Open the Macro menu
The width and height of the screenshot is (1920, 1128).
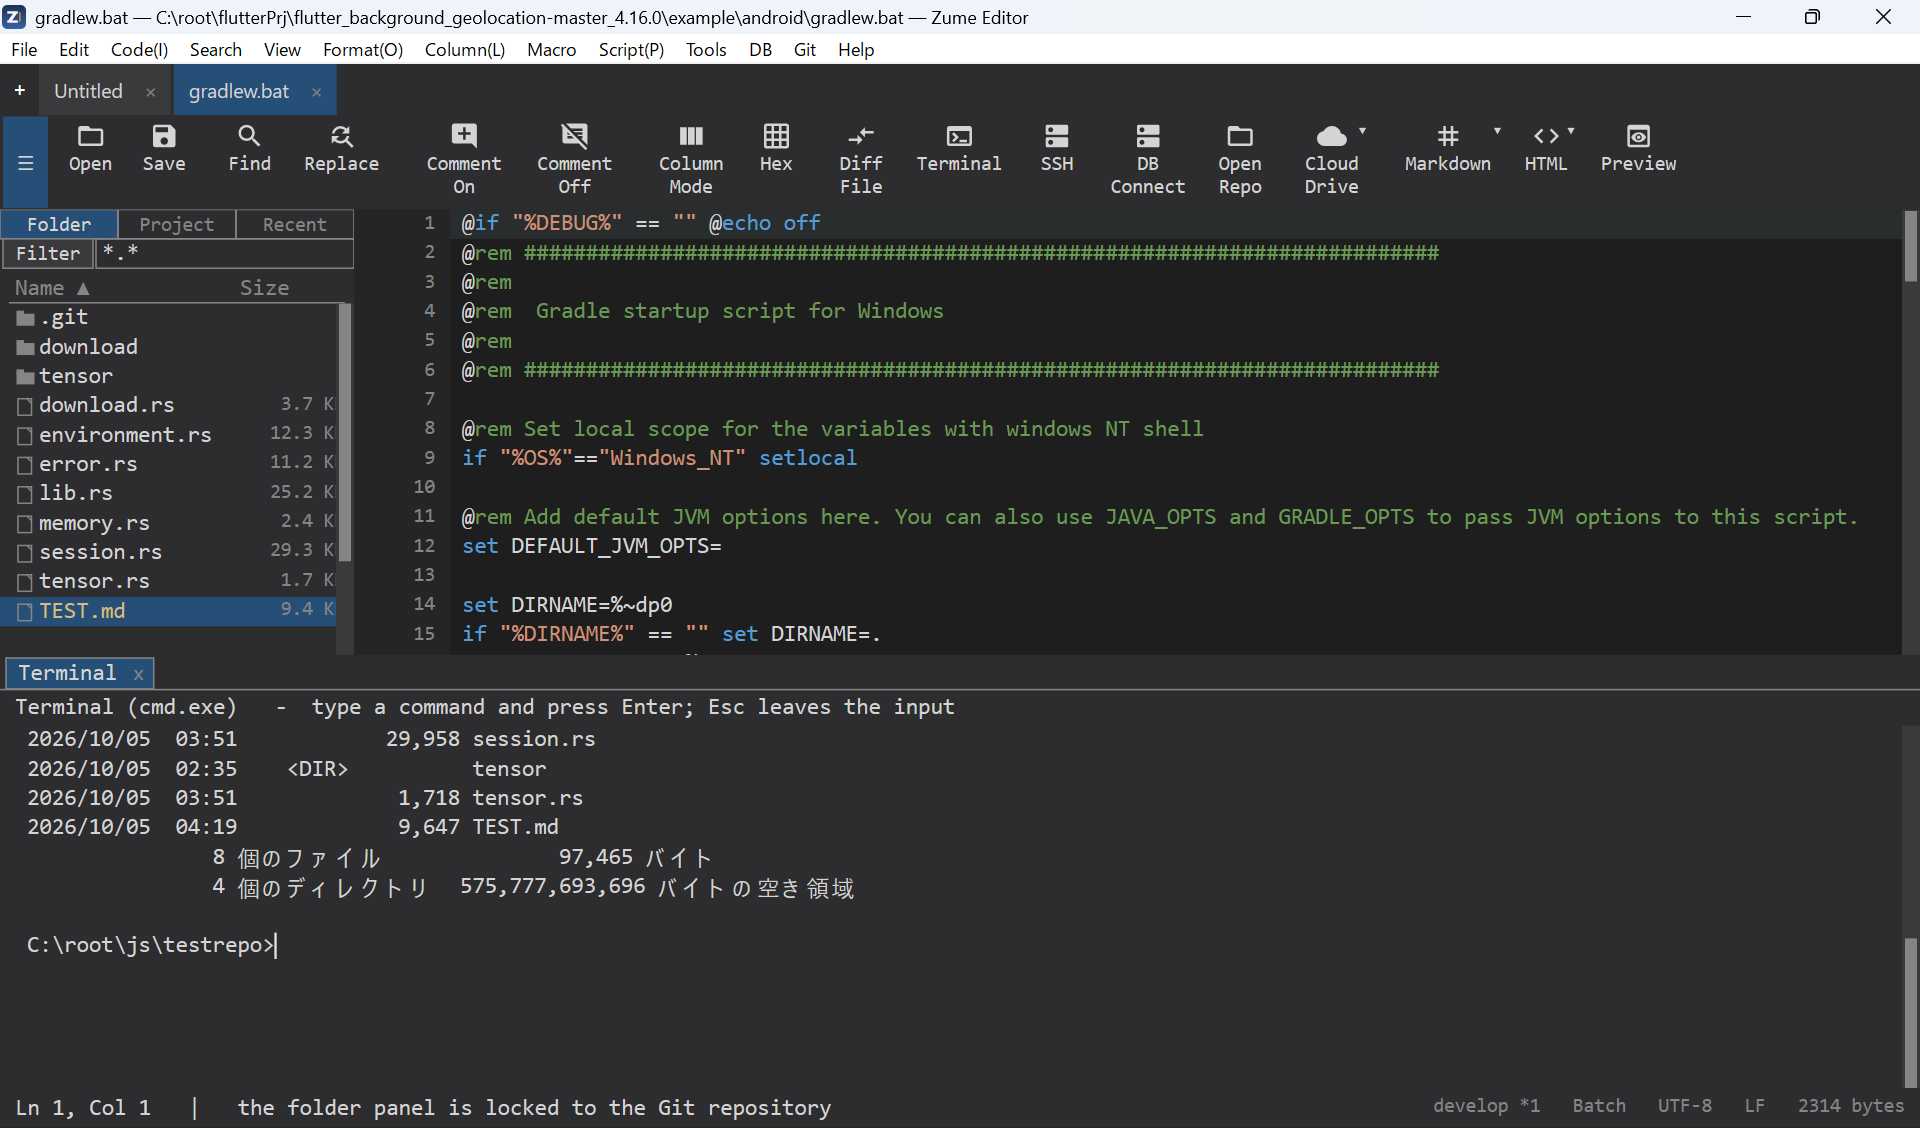(551, 49)
